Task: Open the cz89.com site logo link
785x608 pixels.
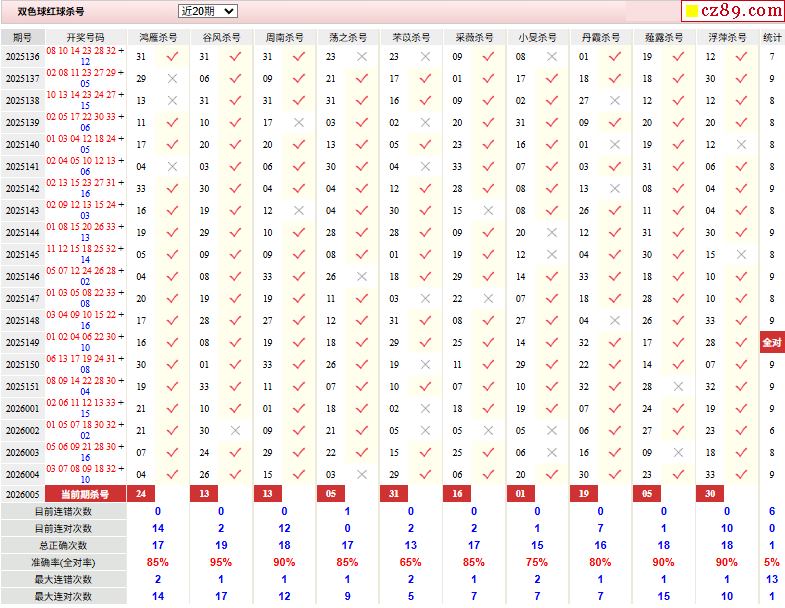Action: click(732, 11)
